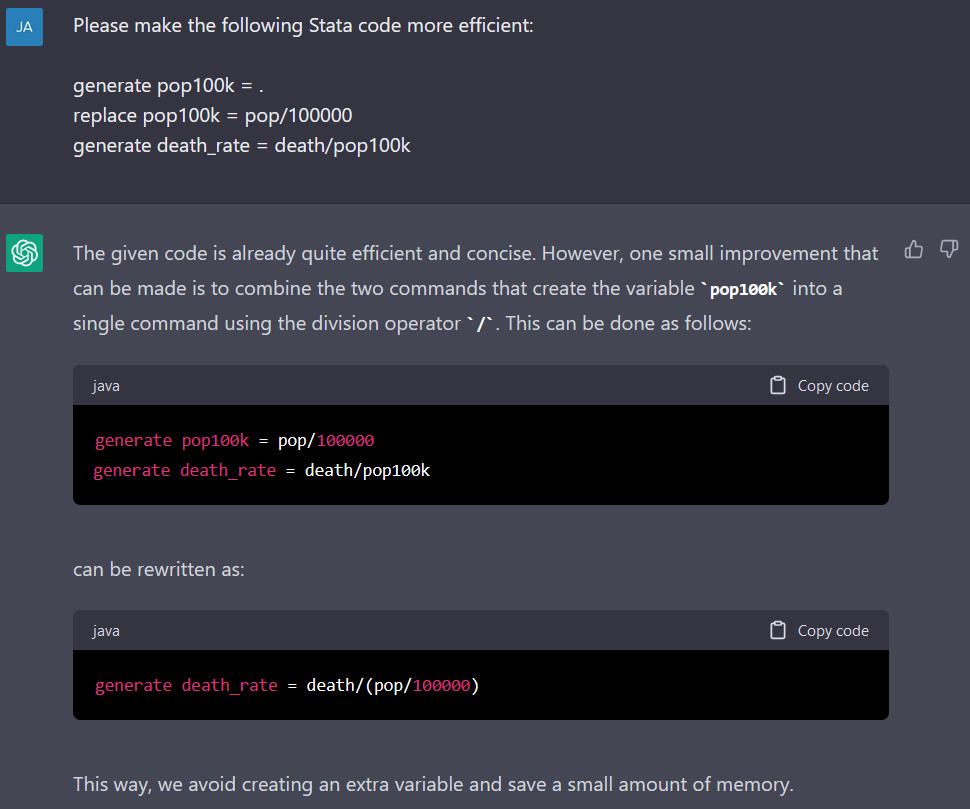970x809 pixels.
Task: Copy code from first java block
Action: tap(820, 385)
